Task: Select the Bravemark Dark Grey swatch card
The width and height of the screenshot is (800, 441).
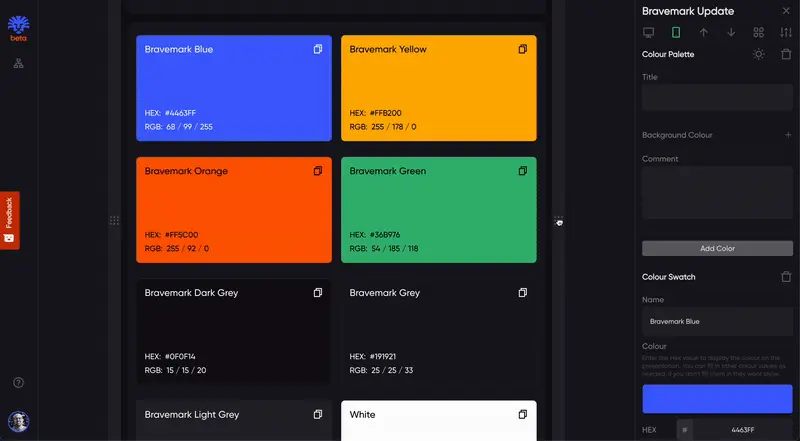Action: (x=234, y=332)
